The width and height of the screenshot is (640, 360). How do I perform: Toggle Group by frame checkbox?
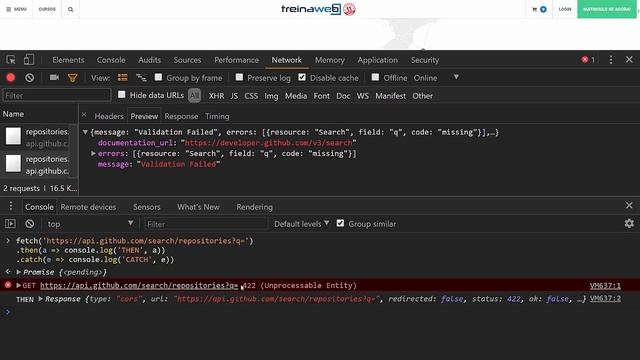(158, 77)
